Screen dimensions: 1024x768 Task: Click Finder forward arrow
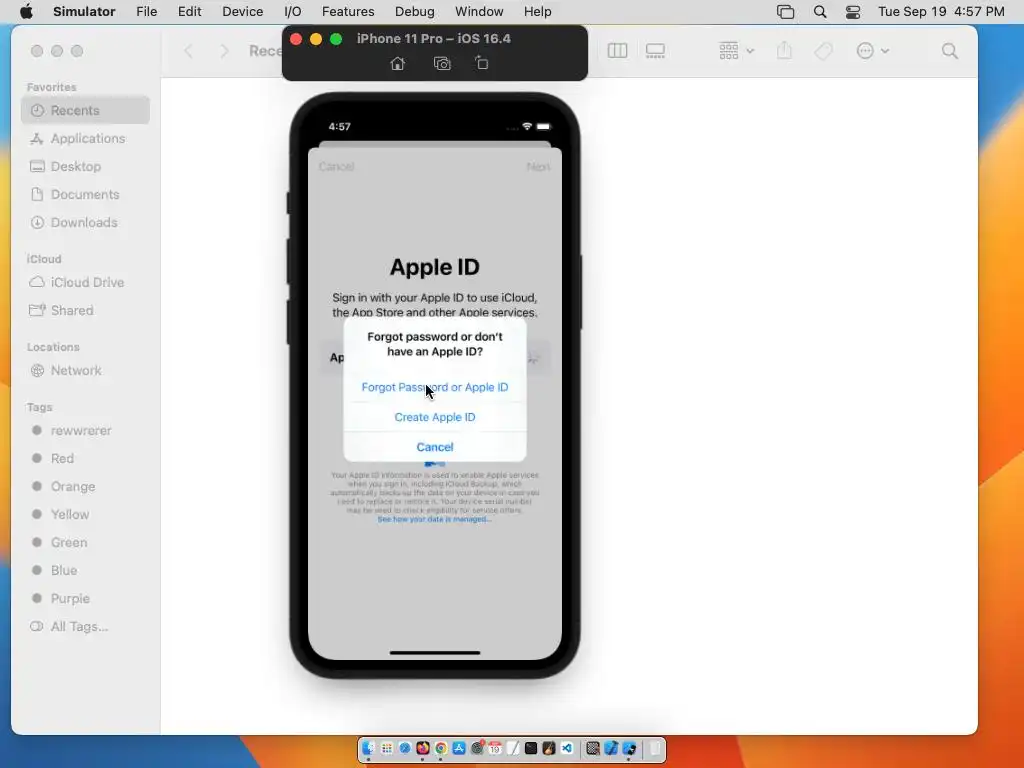224,51
